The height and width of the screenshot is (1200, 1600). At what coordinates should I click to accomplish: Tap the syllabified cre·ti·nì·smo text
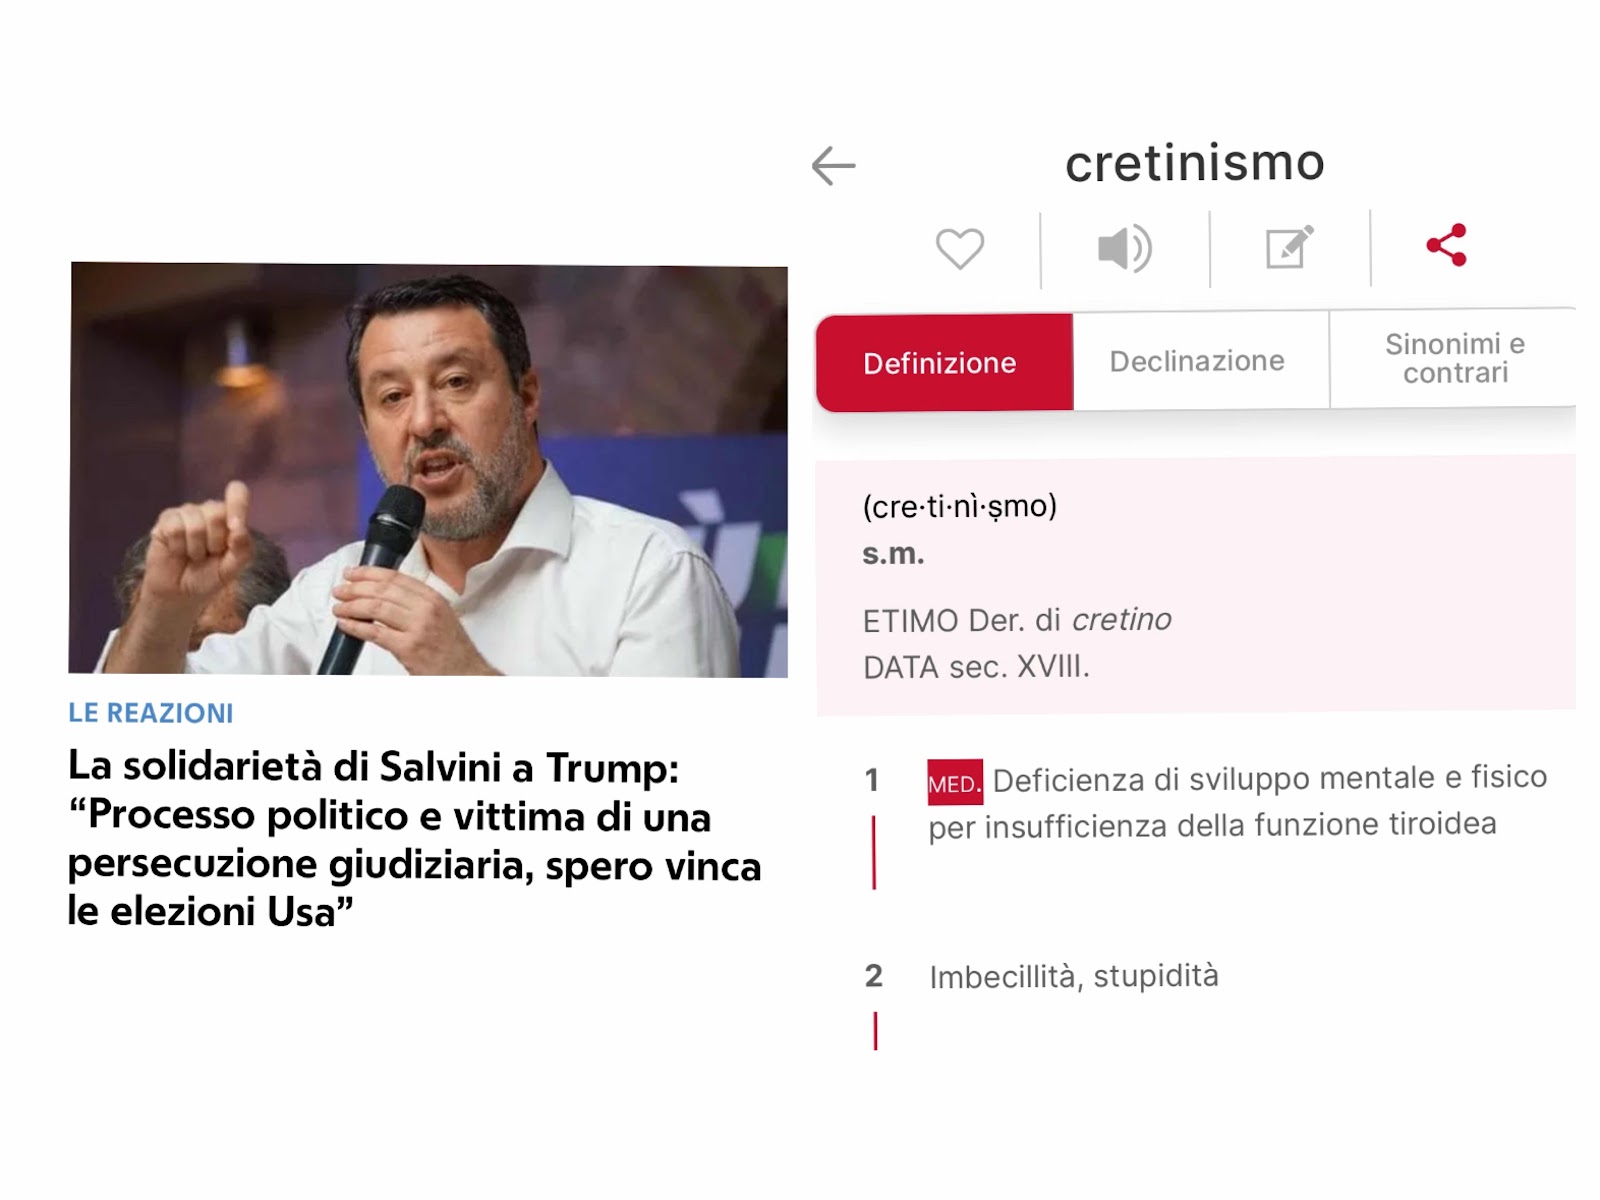959,507
